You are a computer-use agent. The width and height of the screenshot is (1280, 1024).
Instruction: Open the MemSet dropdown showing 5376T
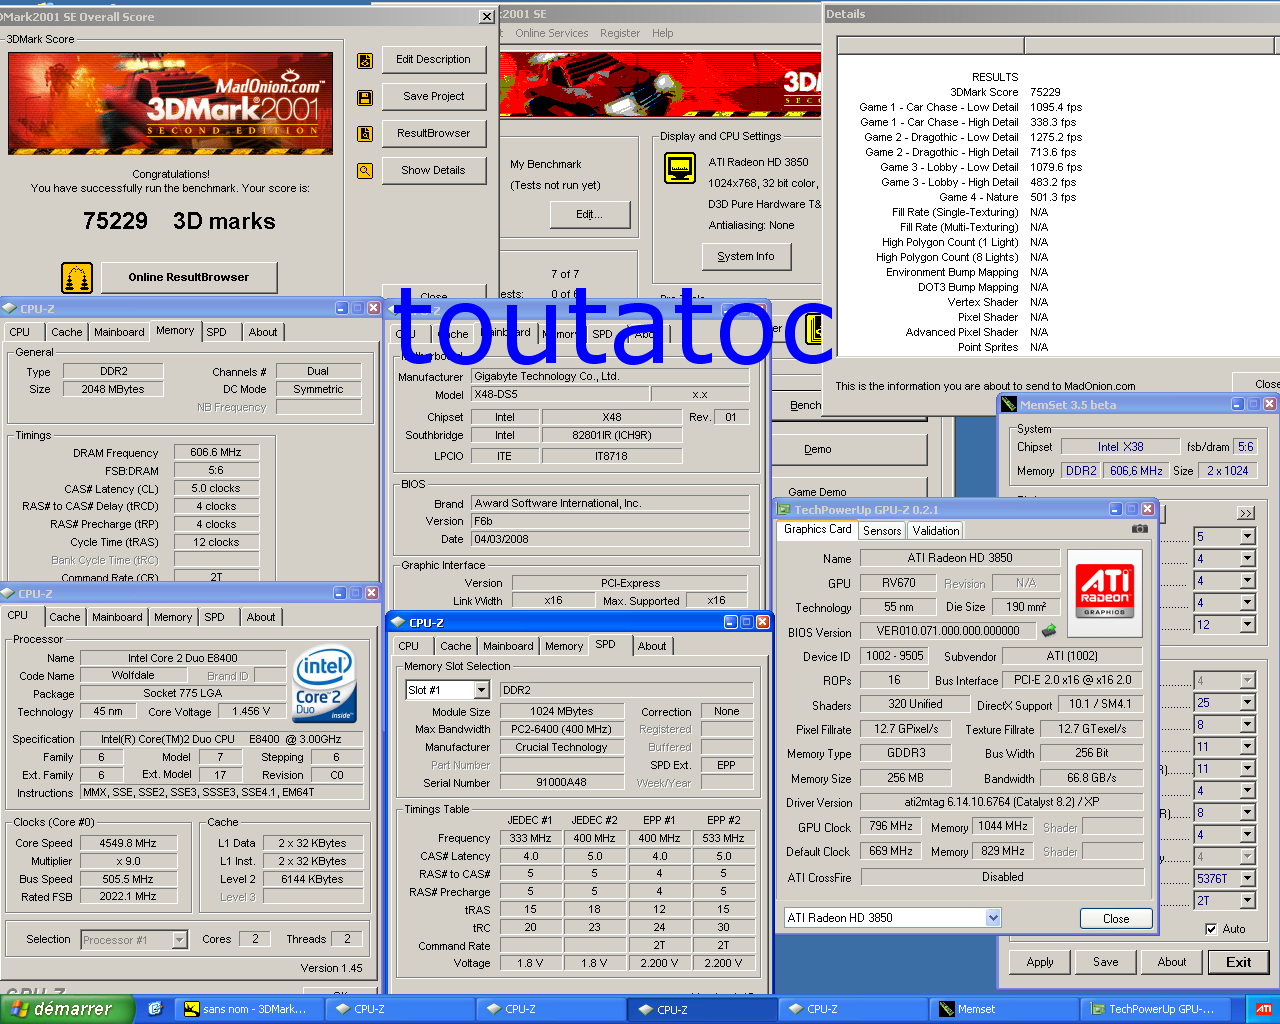point(1247,879)
